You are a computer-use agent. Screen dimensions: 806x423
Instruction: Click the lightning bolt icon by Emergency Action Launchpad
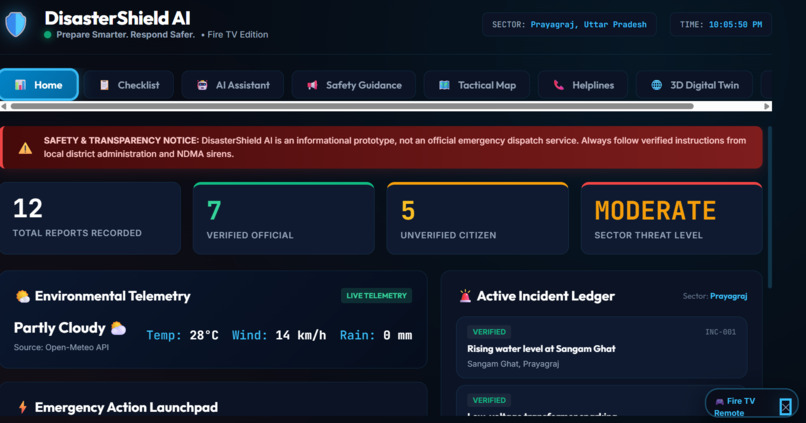coord(23,407)
